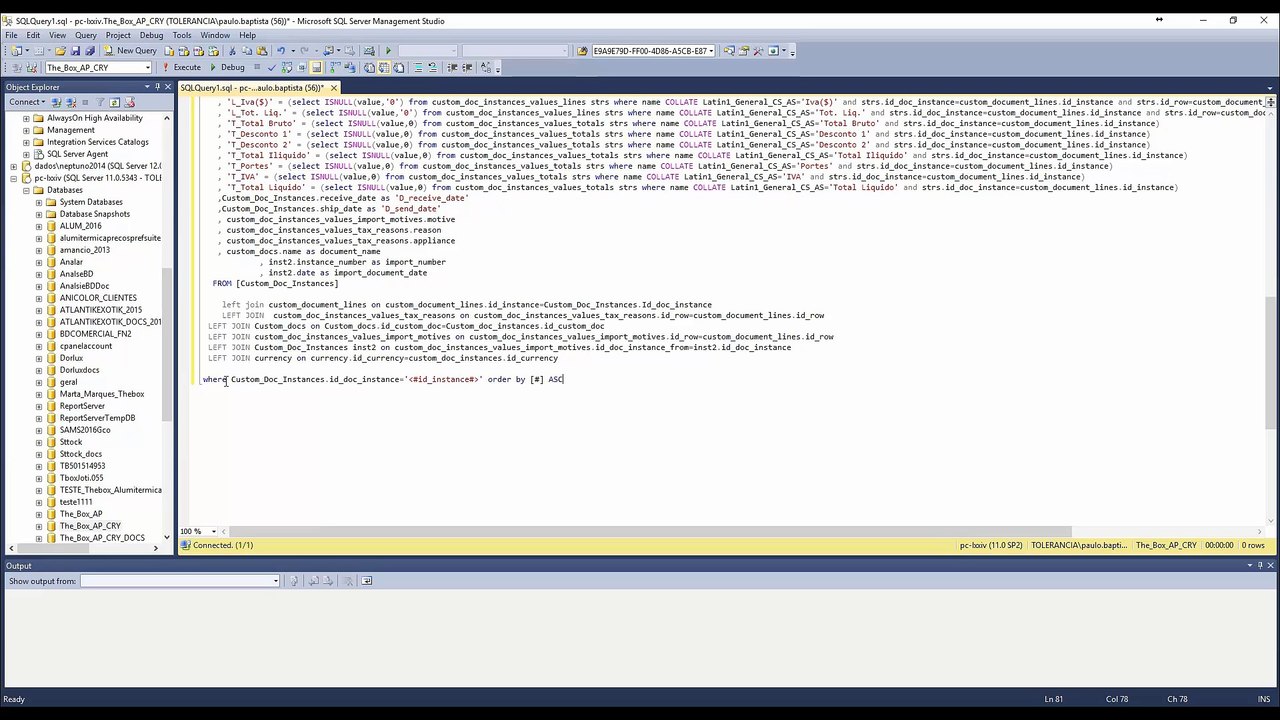This screenshot has height=720, width=1280.
Task: Close the SQLQuery1.sql tab
Action: [334, 88]
